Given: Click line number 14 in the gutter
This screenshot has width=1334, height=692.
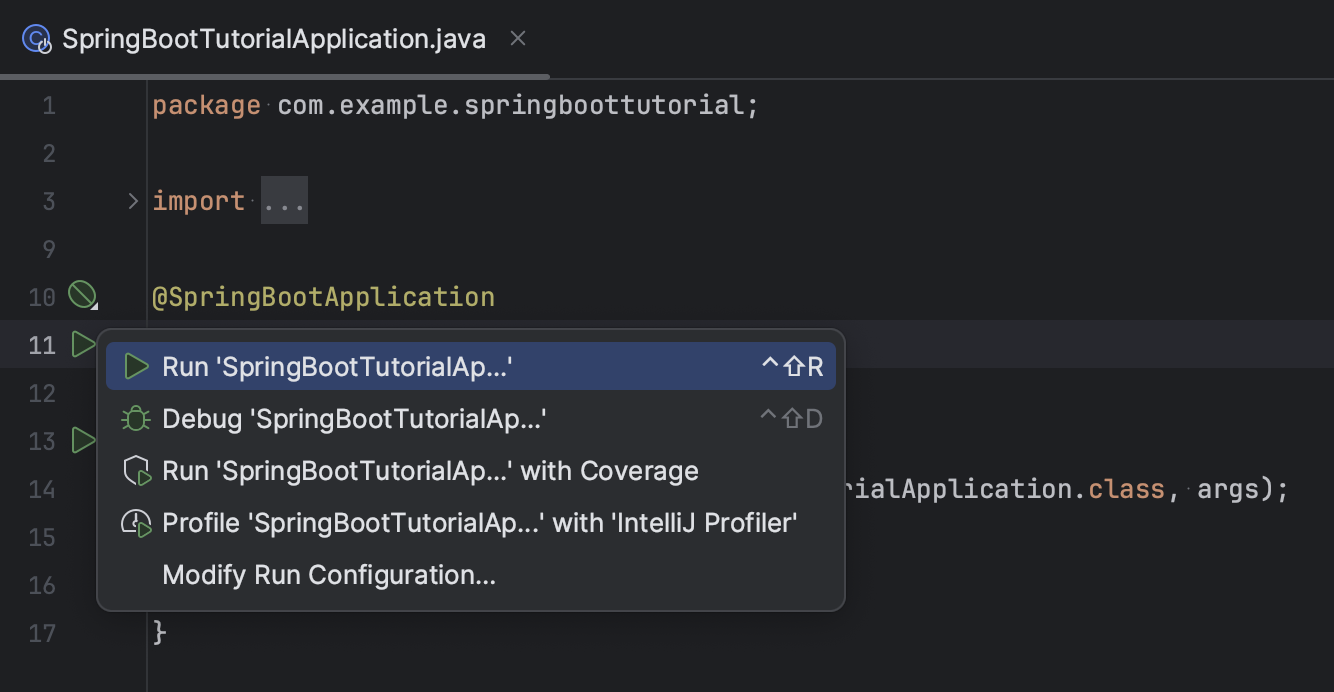Looking at the screenshot, I should coord(41,489).
